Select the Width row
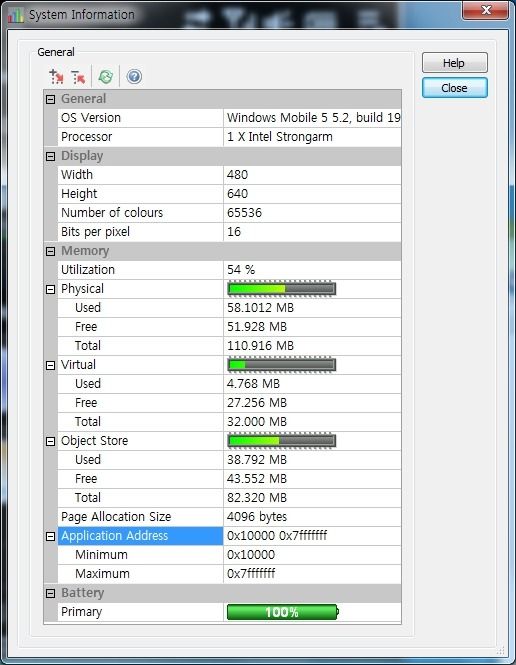Screen dimensions: 516x665 click(x=229, y=174)
